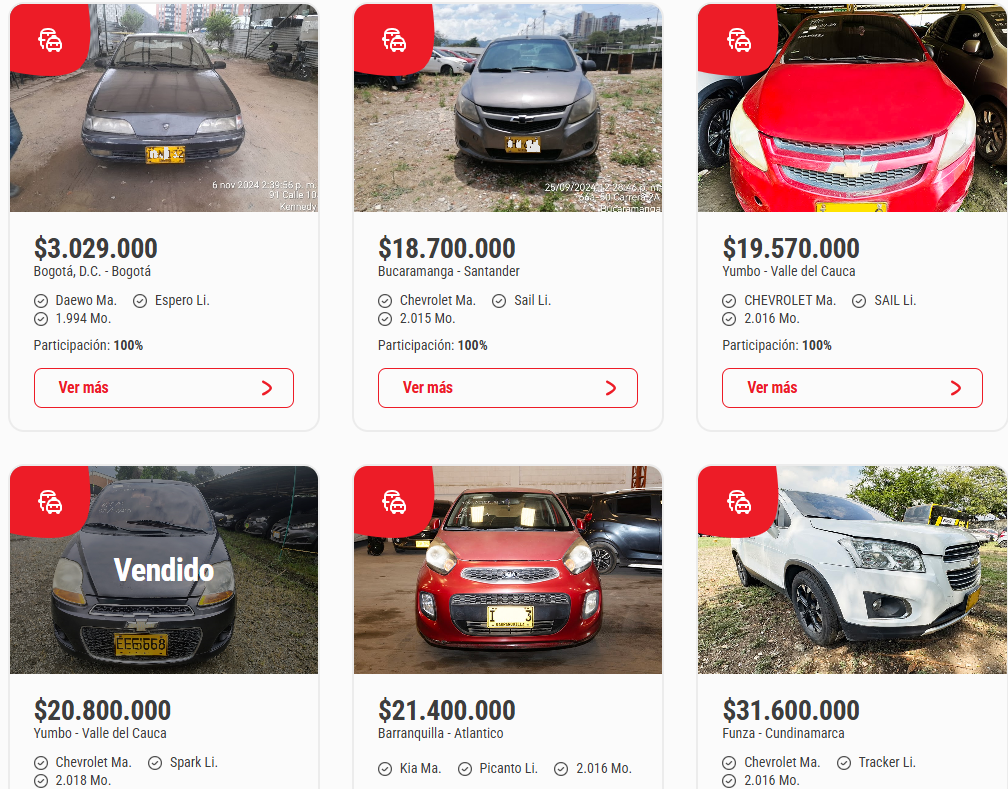Screen dimensions: 1008x789
Task: Click chevron arrow on $3.029.000 Ver más
Action: point(267,388)
